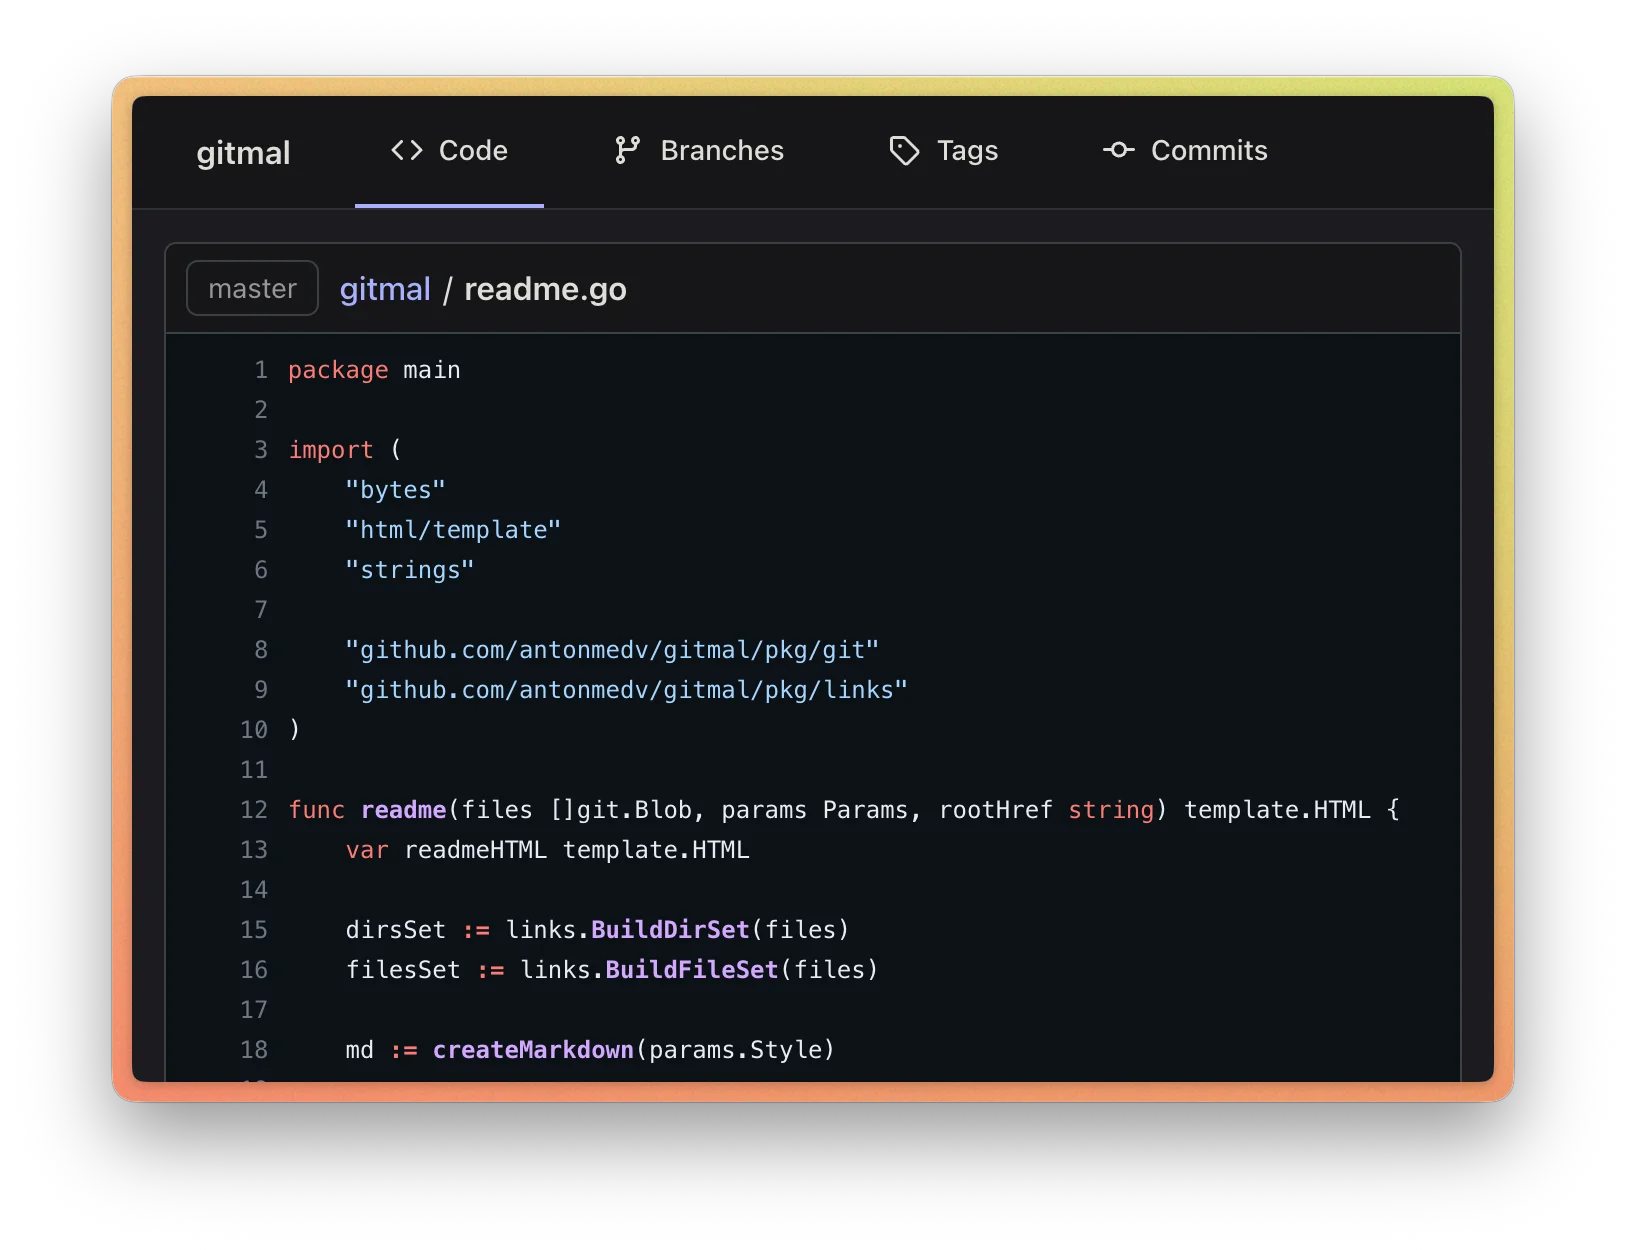Click the gitmal/pkg/links import path
Image resolution: width=1626 pixels, height=1250 pixels.
coord(626,690)
